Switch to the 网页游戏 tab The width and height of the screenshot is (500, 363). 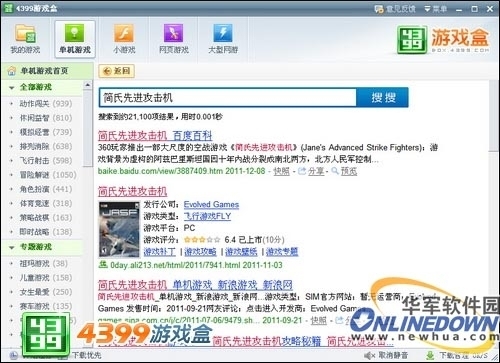(174, 39)
